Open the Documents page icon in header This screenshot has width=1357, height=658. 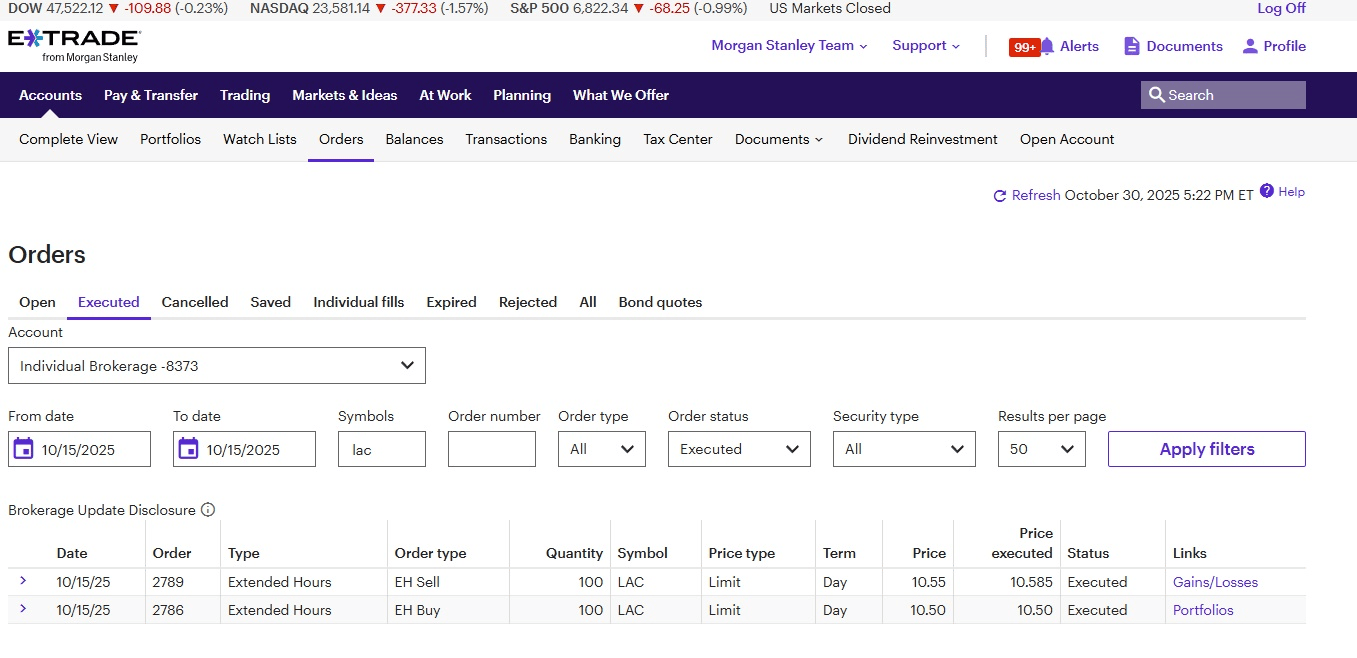[1132, 46]
